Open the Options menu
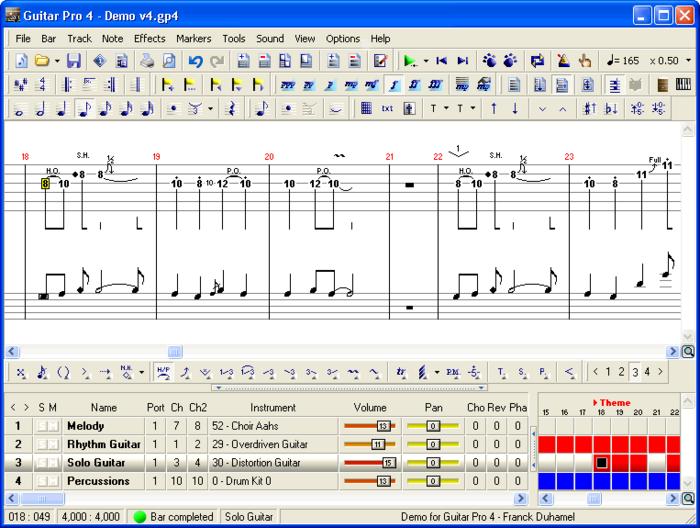The image size is (700, 528). coord(342,39)
